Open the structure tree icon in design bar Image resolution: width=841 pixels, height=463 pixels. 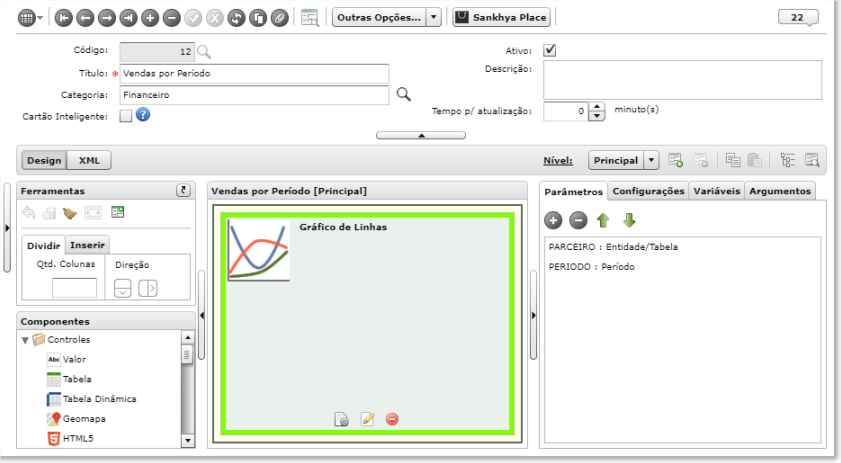[787, 160]
